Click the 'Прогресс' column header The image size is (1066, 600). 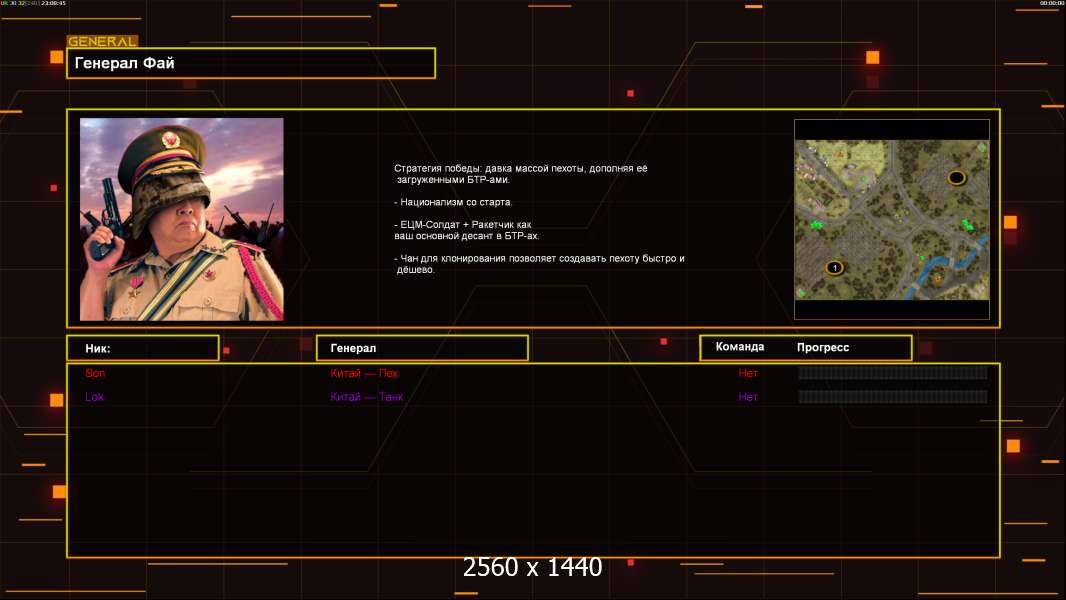823,347
